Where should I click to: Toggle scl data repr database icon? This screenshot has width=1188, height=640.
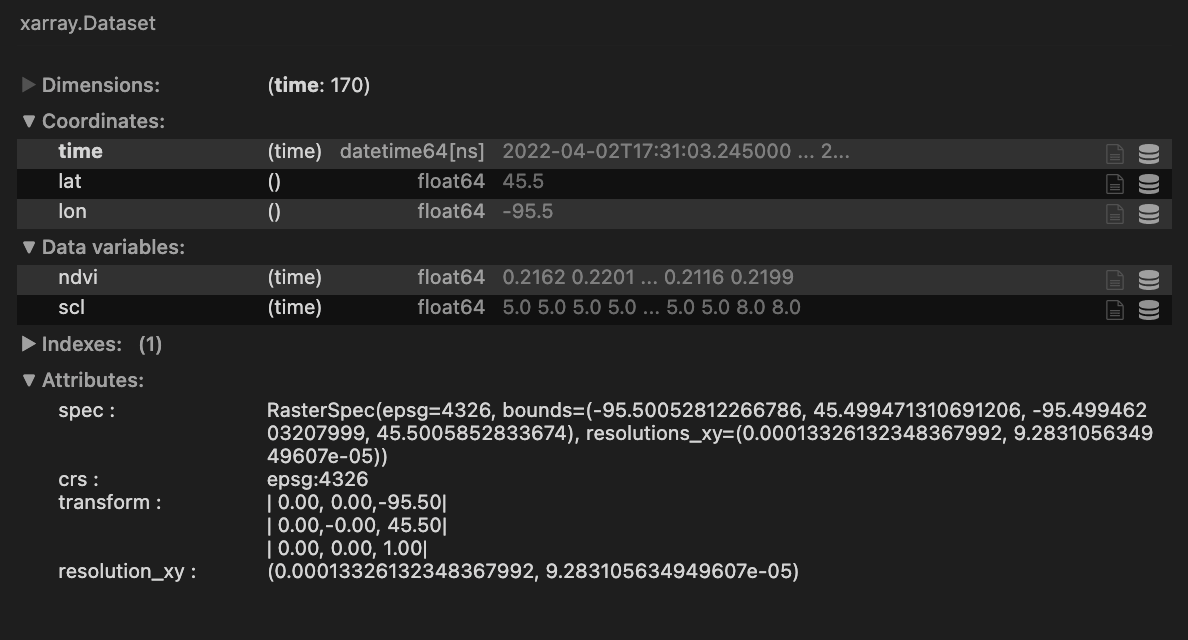(x=1149, y=311)
